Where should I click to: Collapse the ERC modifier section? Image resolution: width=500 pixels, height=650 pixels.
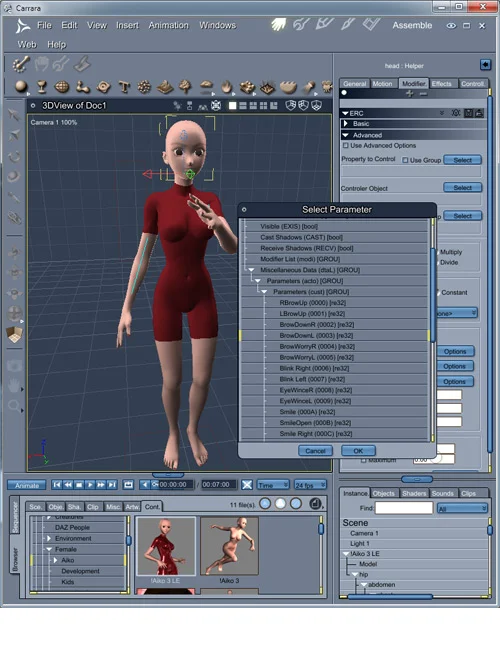click(x=345, y=113)
